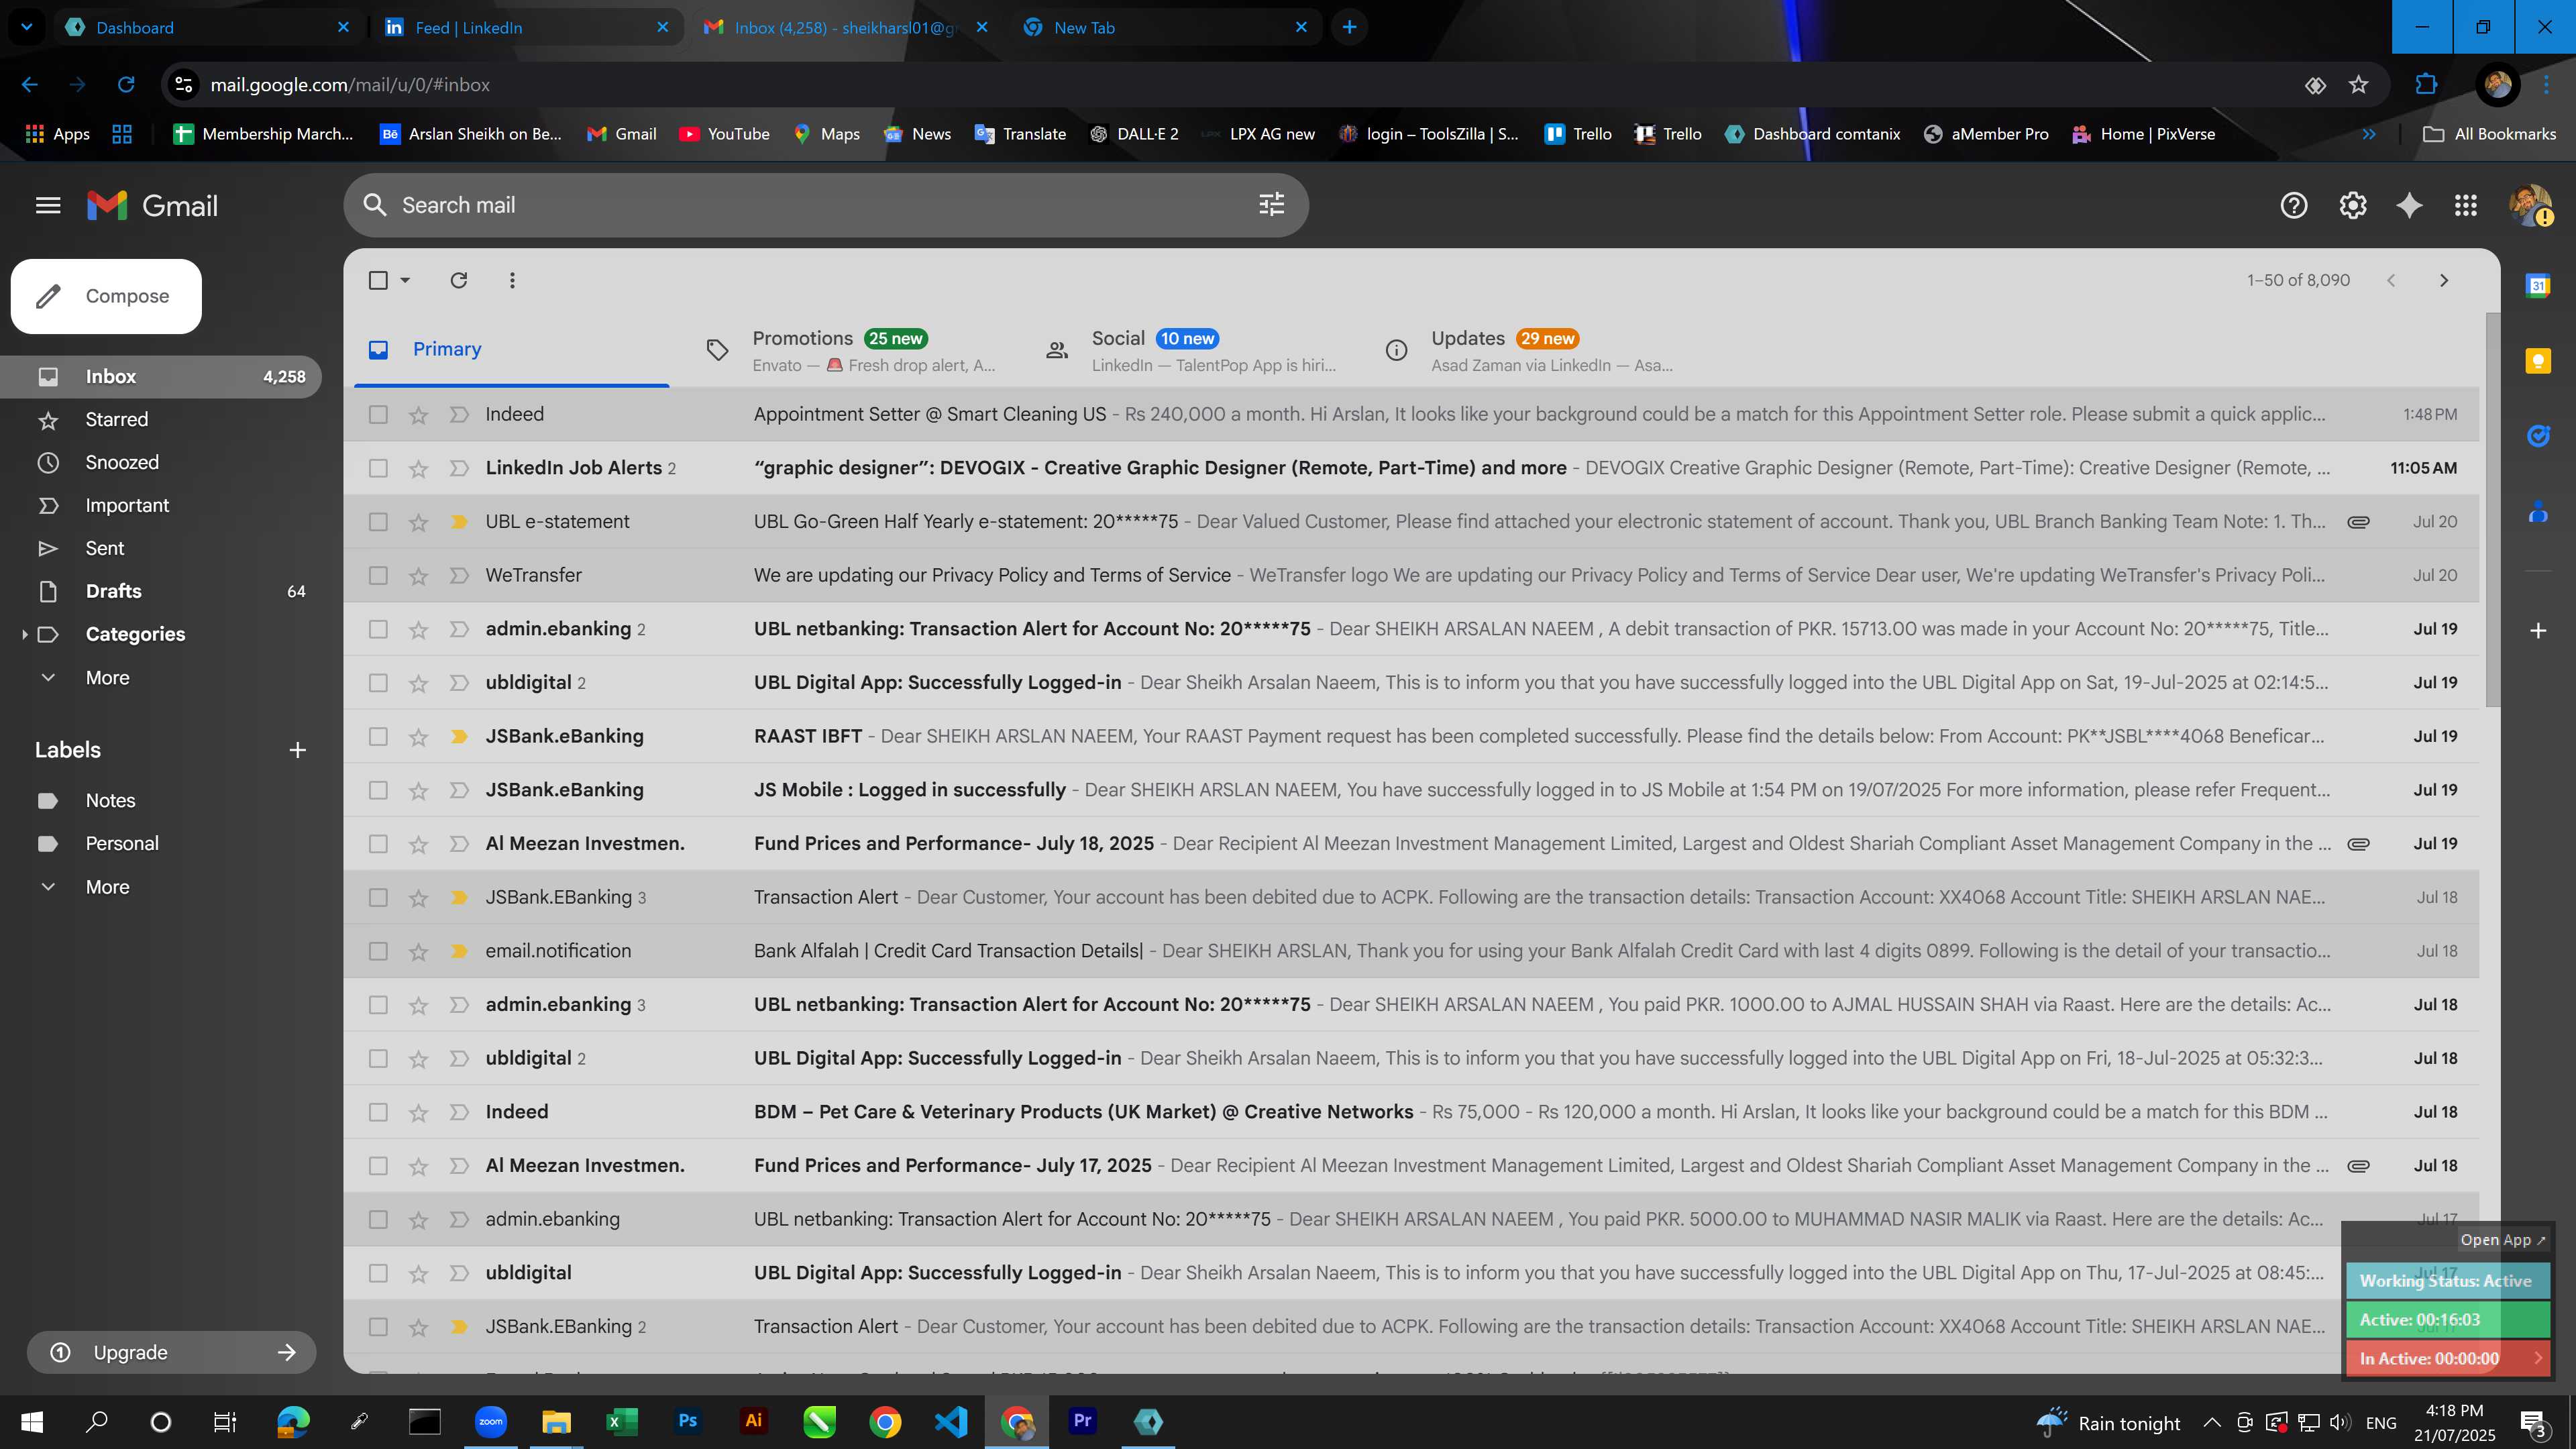This screenshot has width=2576, height=1449.
Task: Click the Compose button
Action: point(106,296)
